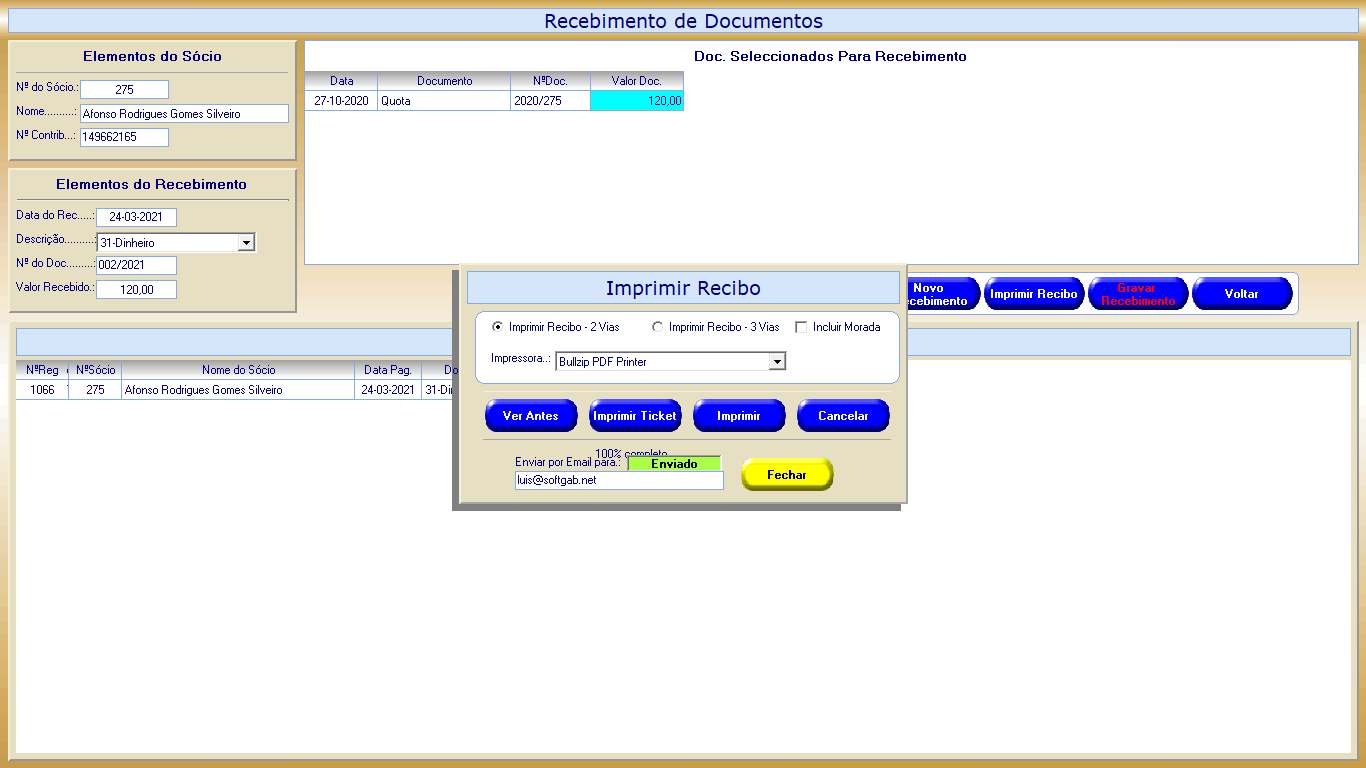Select the cyan 120,00 Valor Doc. cell

coord(637,101)
